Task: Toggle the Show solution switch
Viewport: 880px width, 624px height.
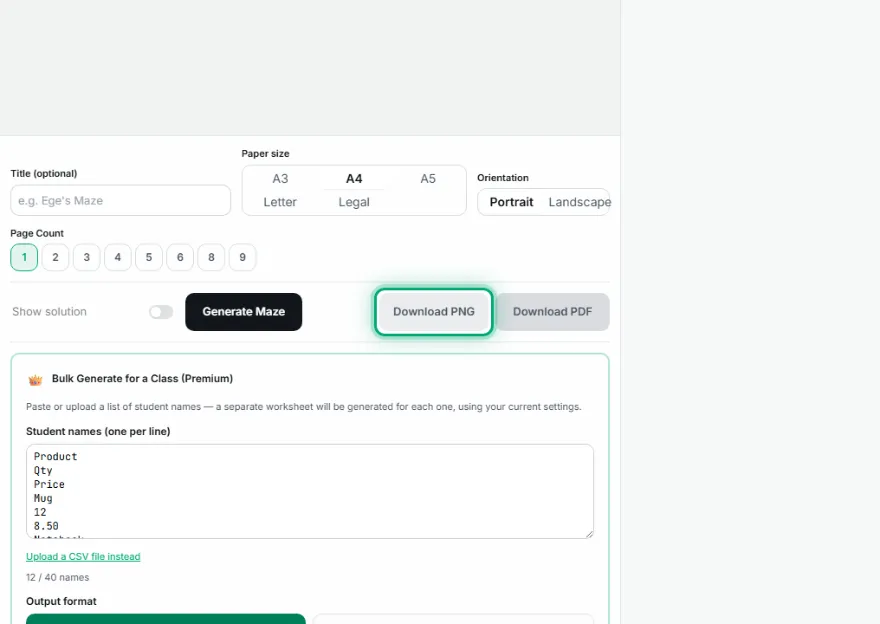Action: point(161,312)
